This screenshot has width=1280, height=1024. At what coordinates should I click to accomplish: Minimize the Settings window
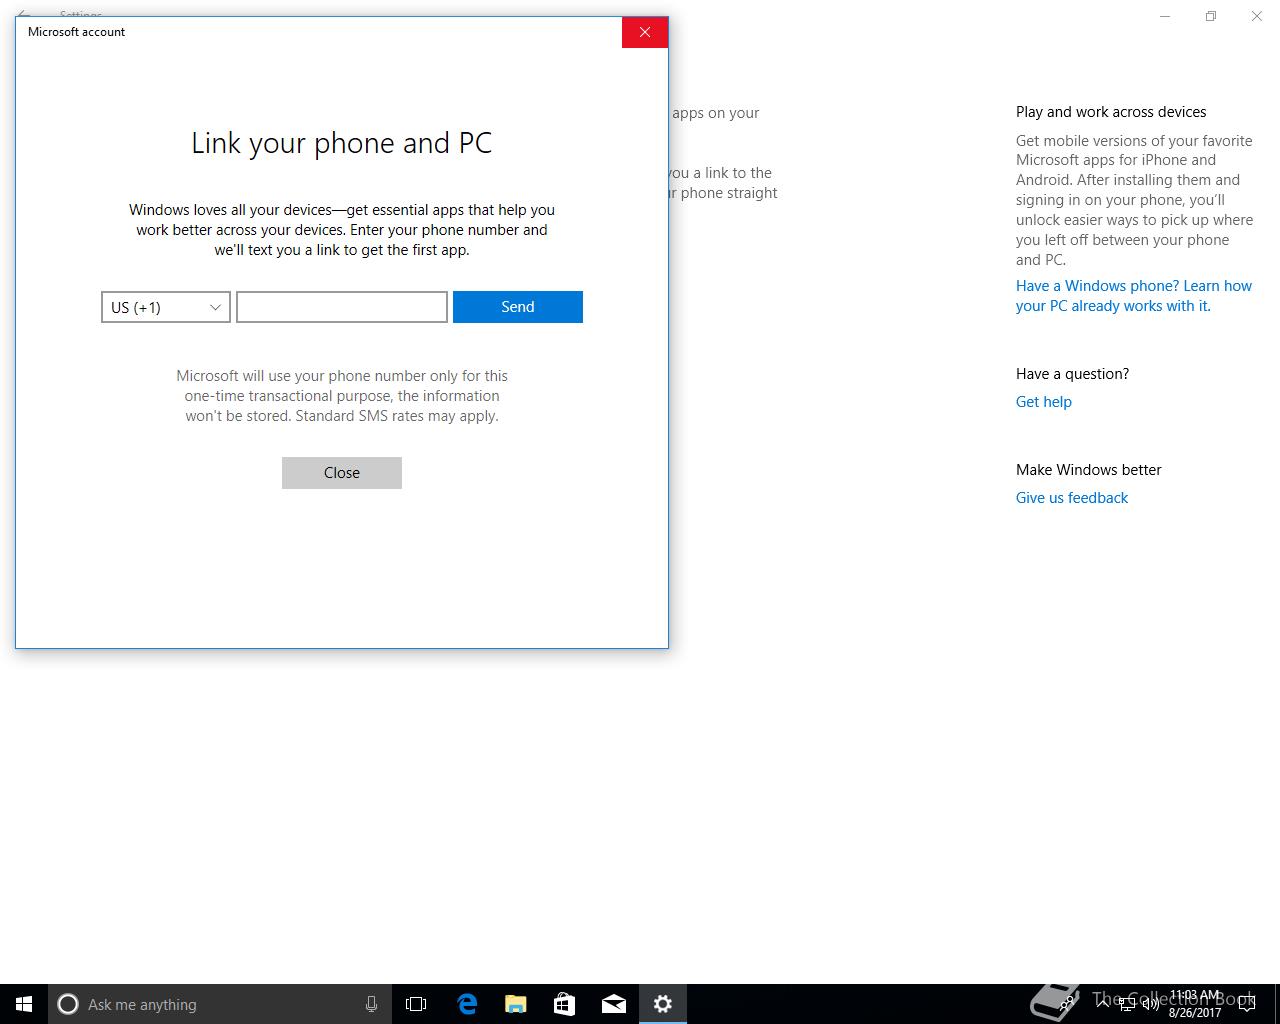1165,16
